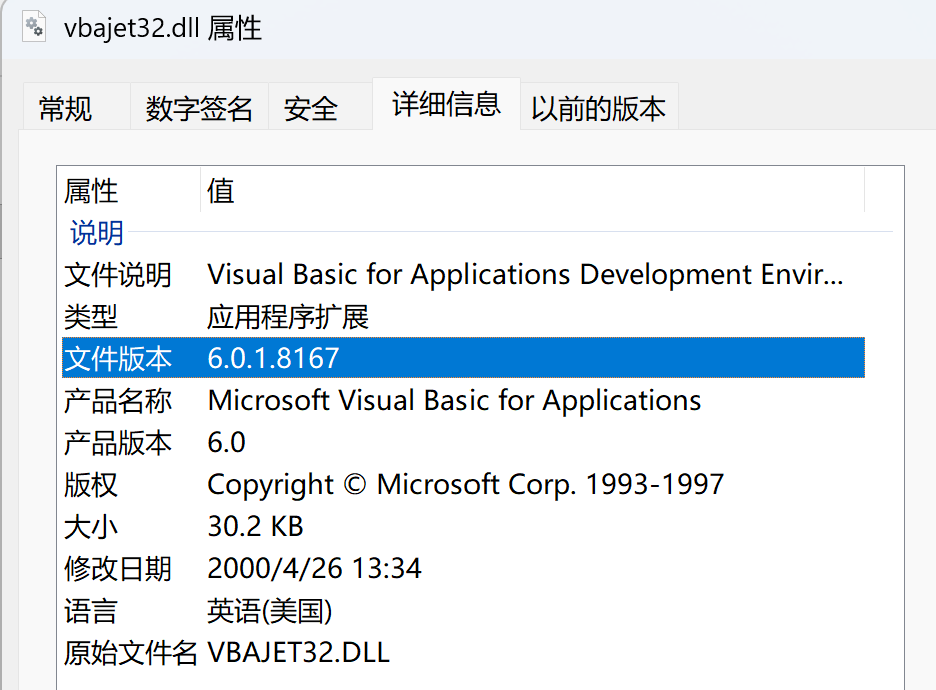The width and height of the screenshot is (936, 690).
Task: Open the 以前的版本 tab
Action: click(598, 108)
